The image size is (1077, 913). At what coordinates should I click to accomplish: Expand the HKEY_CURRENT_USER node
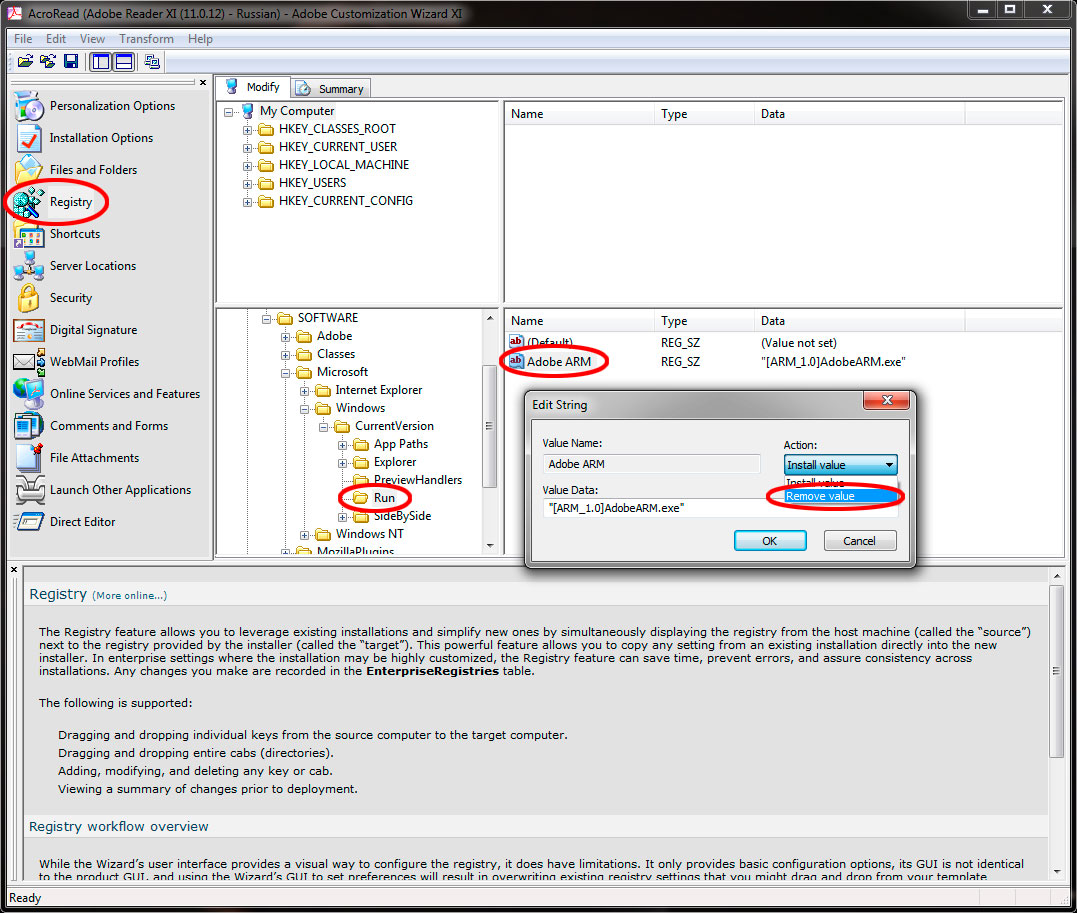[x=247, y=148]
